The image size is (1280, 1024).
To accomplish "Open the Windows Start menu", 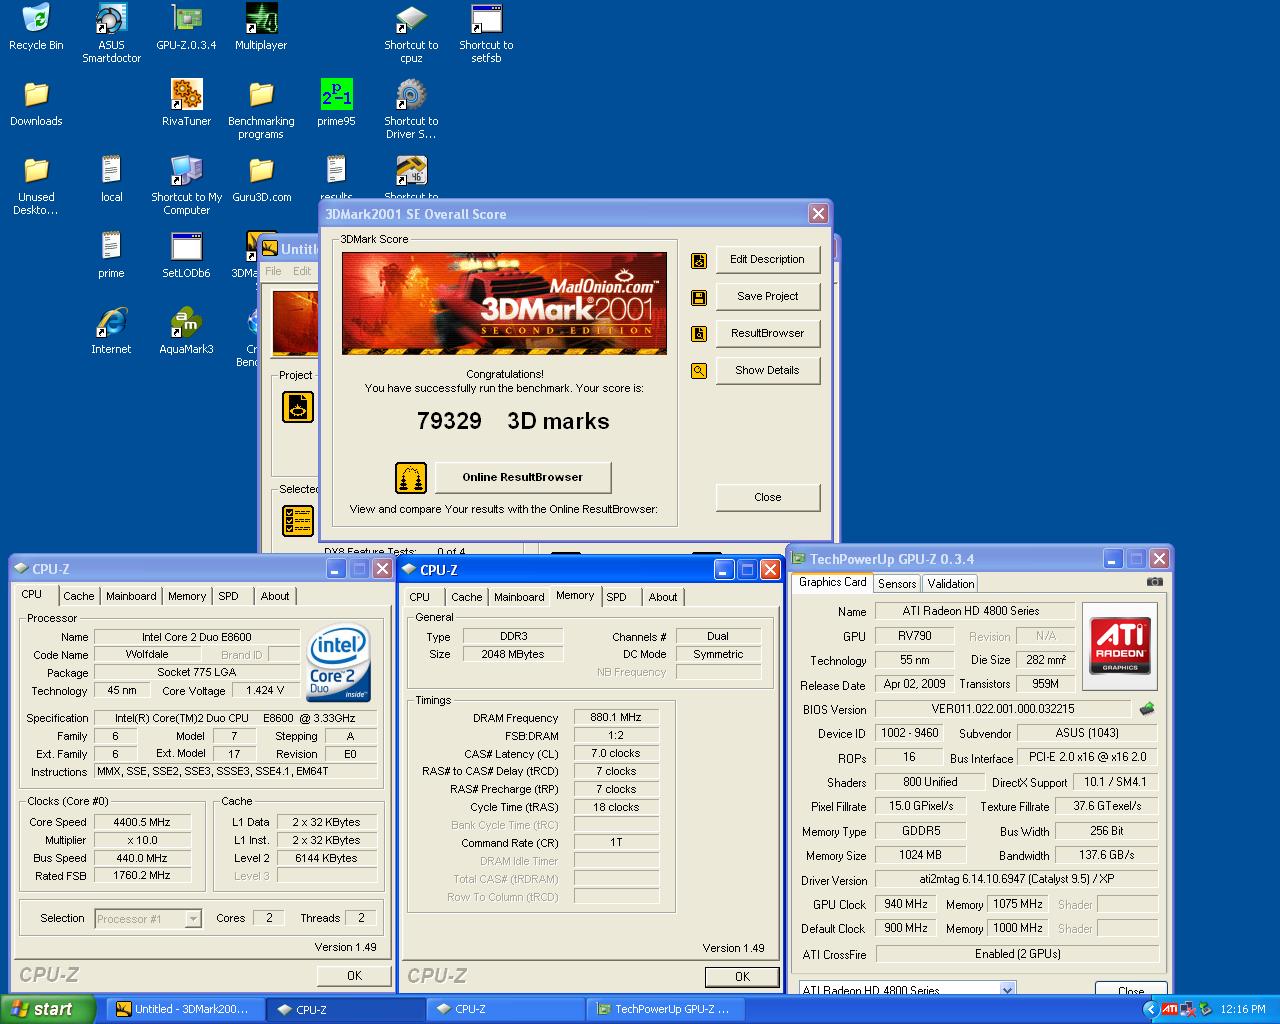I will (48, 1009).
